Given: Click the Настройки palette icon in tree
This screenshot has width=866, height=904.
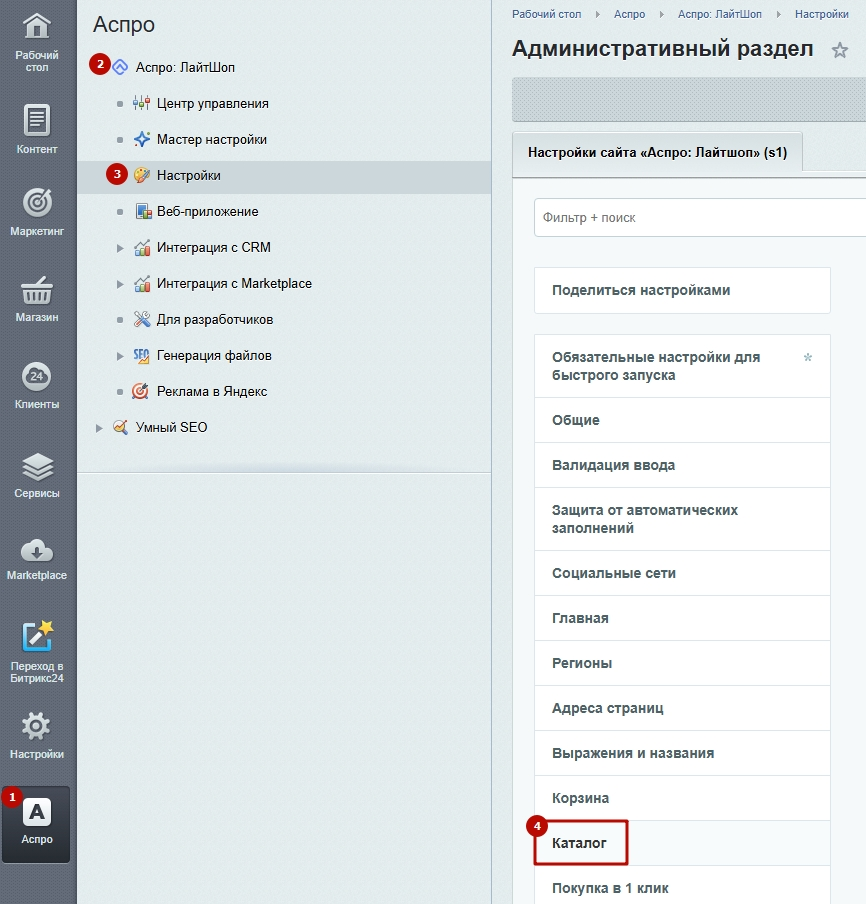Looking at the screenshot, I should pos(142,175).
